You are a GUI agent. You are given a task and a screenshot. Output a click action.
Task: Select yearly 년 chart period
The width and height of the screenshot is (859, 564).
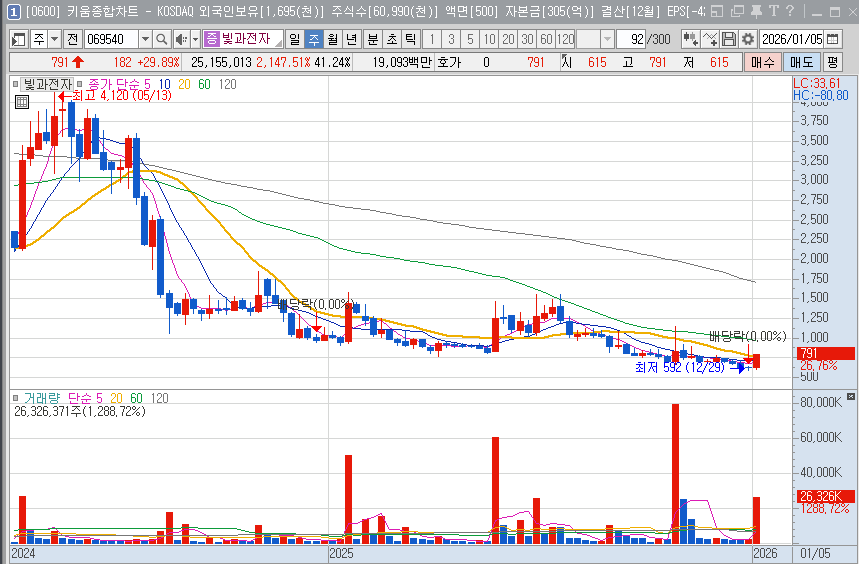pos(352,39)
